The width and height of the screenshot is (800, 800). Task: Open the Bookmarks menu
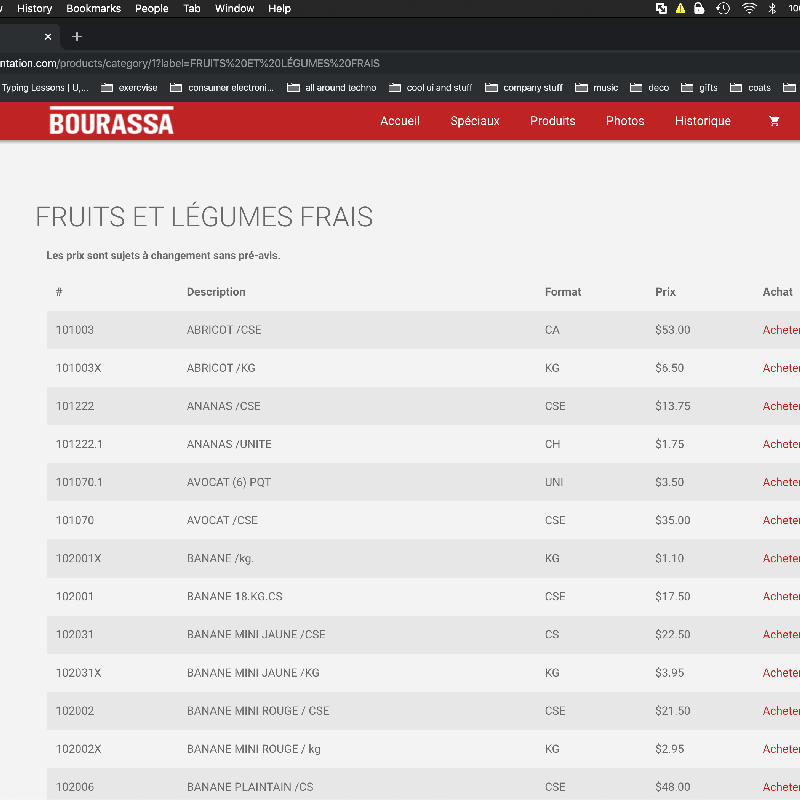point(93,8)
